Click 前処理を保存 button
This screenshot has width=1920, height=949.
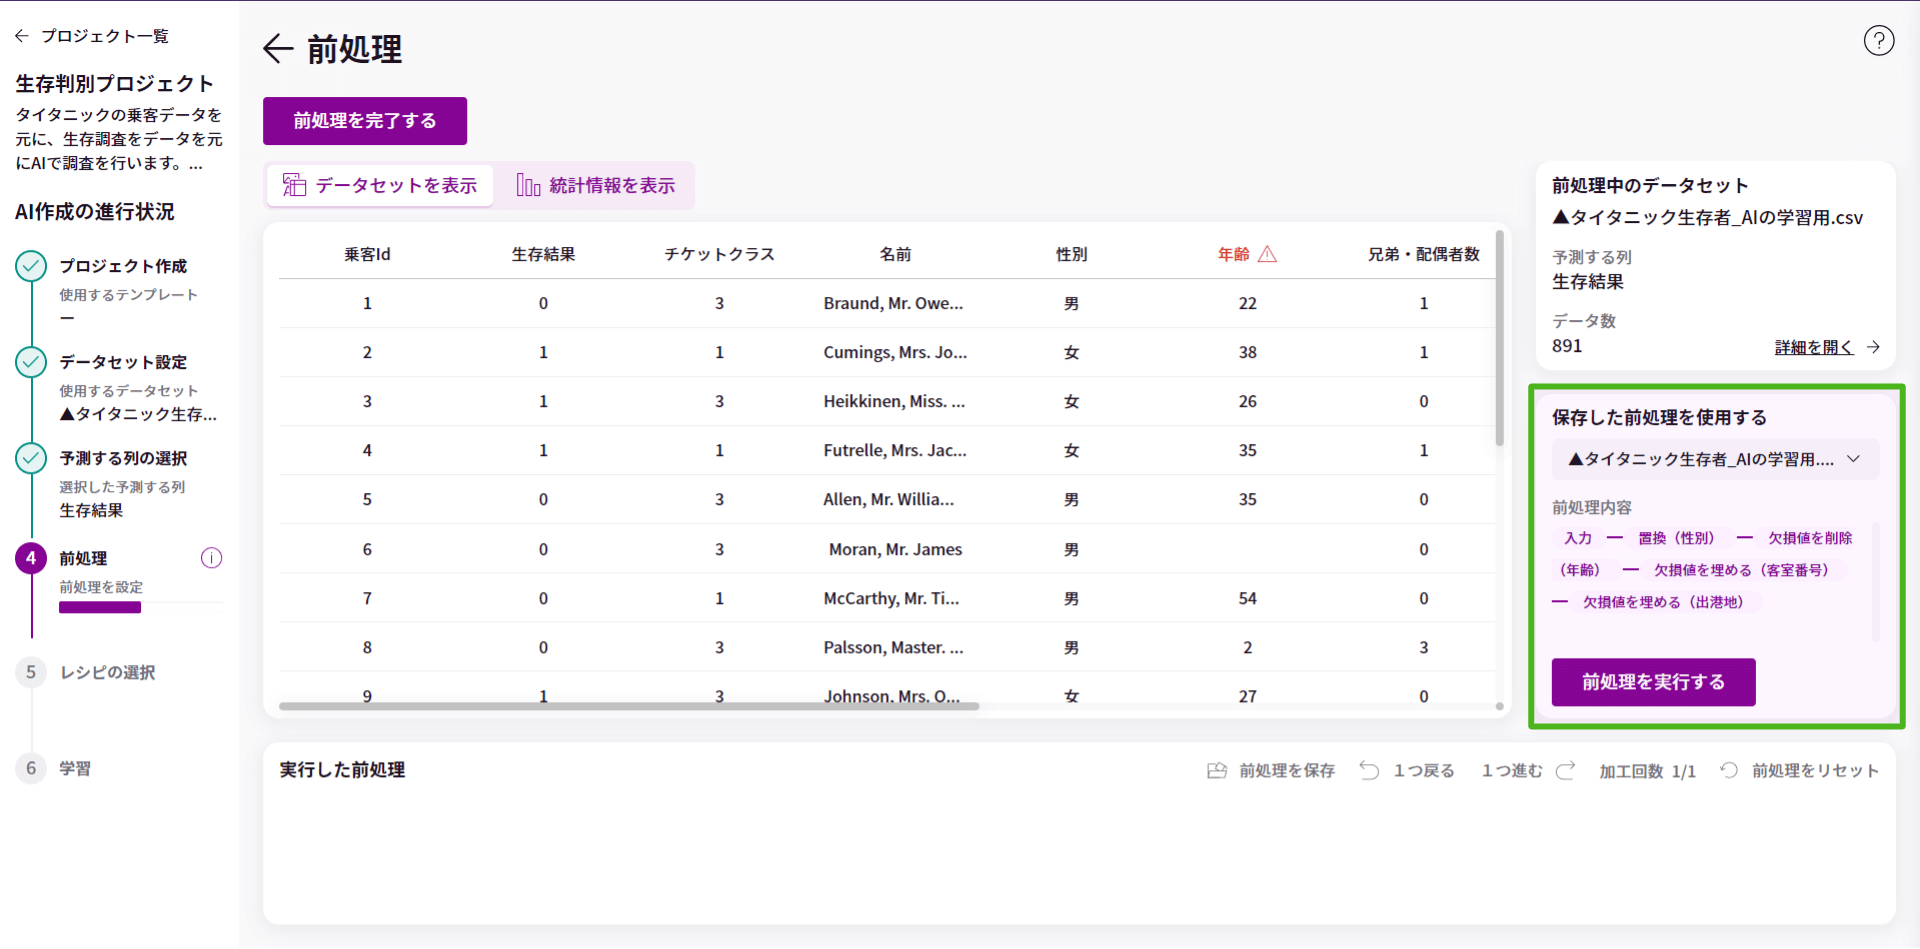(x=1271, y=770)
